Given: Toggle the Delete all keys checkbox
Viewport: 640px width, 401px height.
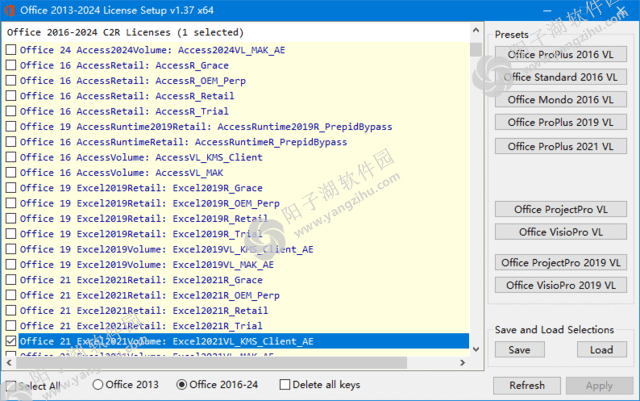Looking at the screenshot, I should [285, 385].
